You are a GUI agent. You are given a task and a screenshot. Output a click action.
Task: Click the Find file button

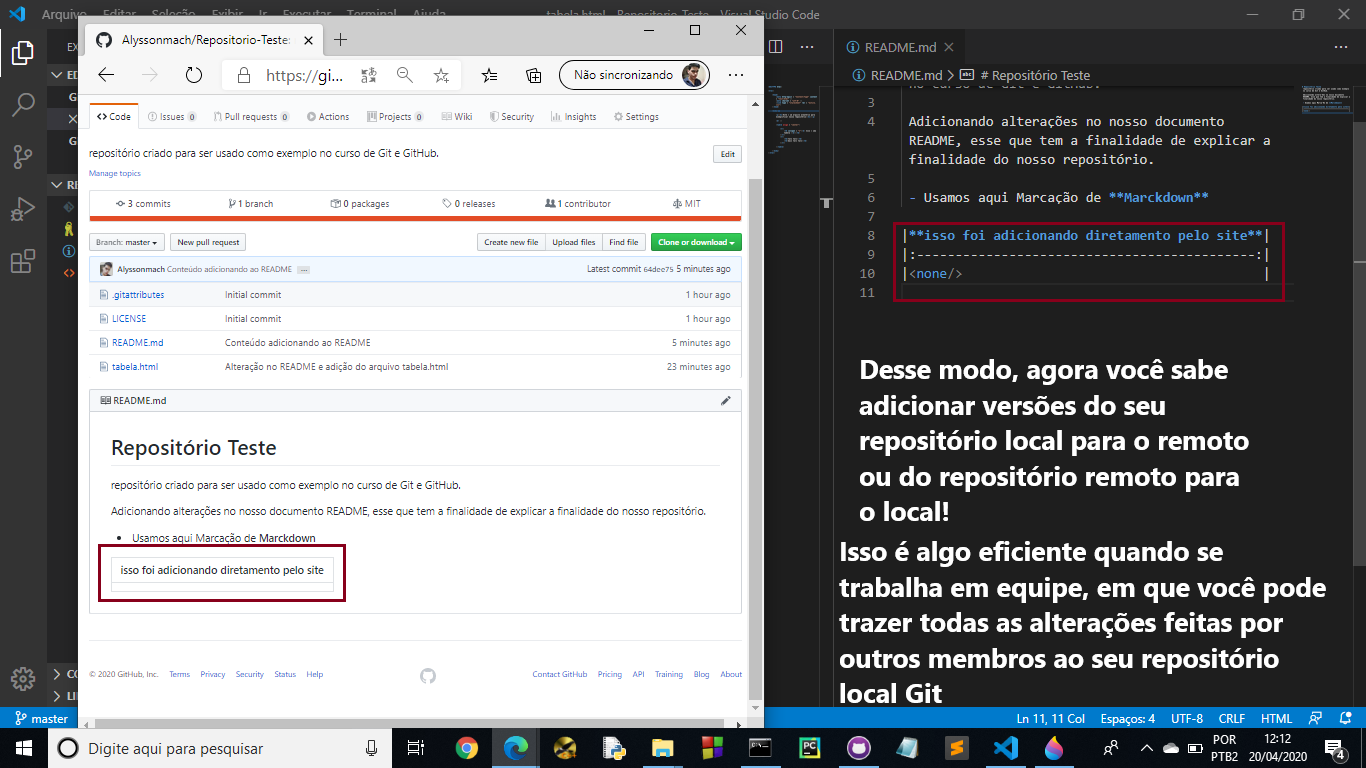[x=624, y=242]
